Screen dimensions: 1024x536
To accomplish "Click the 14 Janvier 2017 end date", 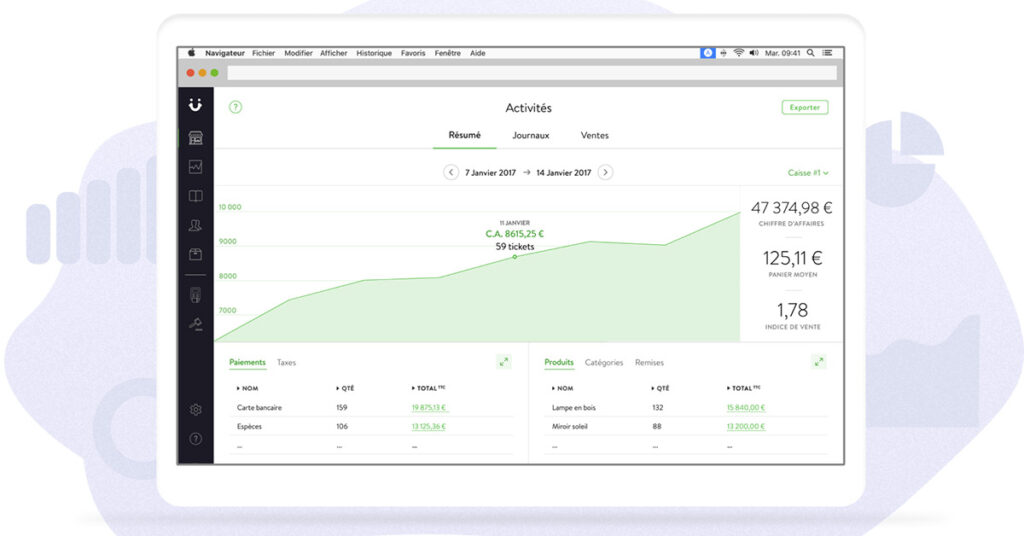I will (564, 173).
